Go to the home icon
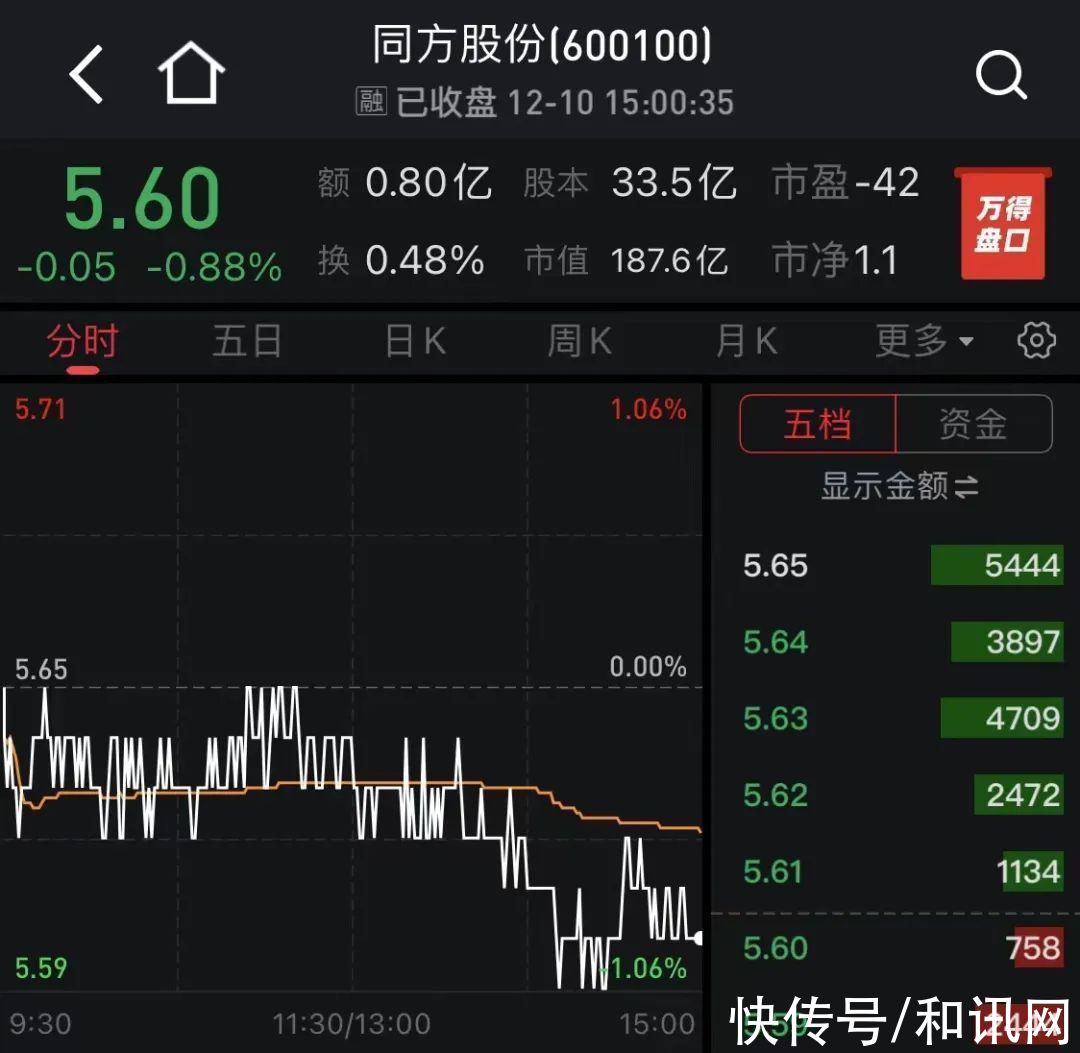This screenshot has height=1053, width=1080. point(191,73)
